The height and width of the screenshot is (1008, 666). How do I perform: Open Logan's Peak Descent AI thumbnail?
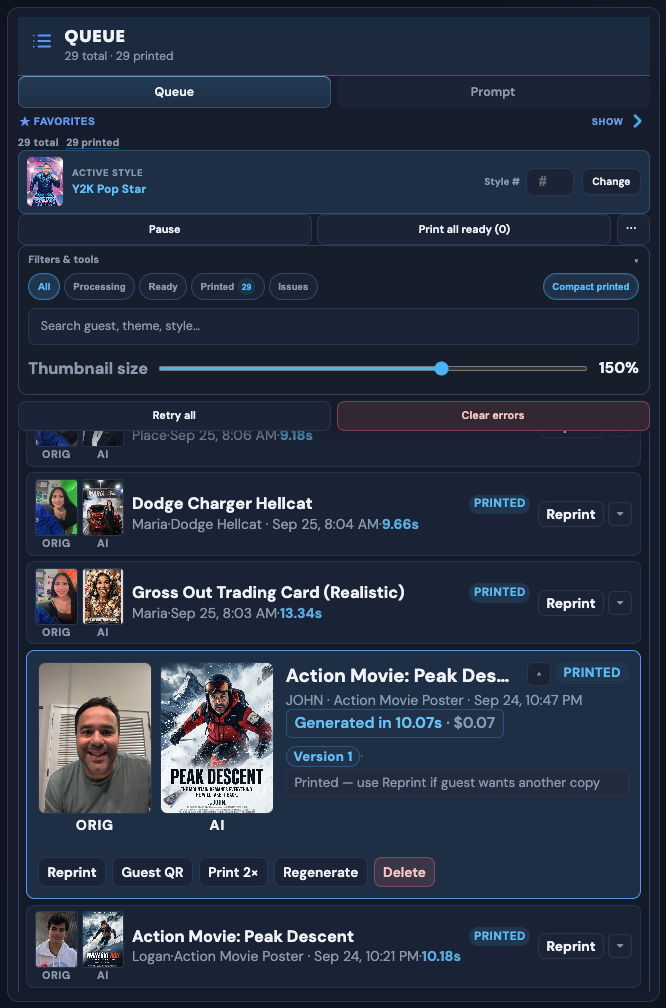pyautogui.click(x=103, y=939)
